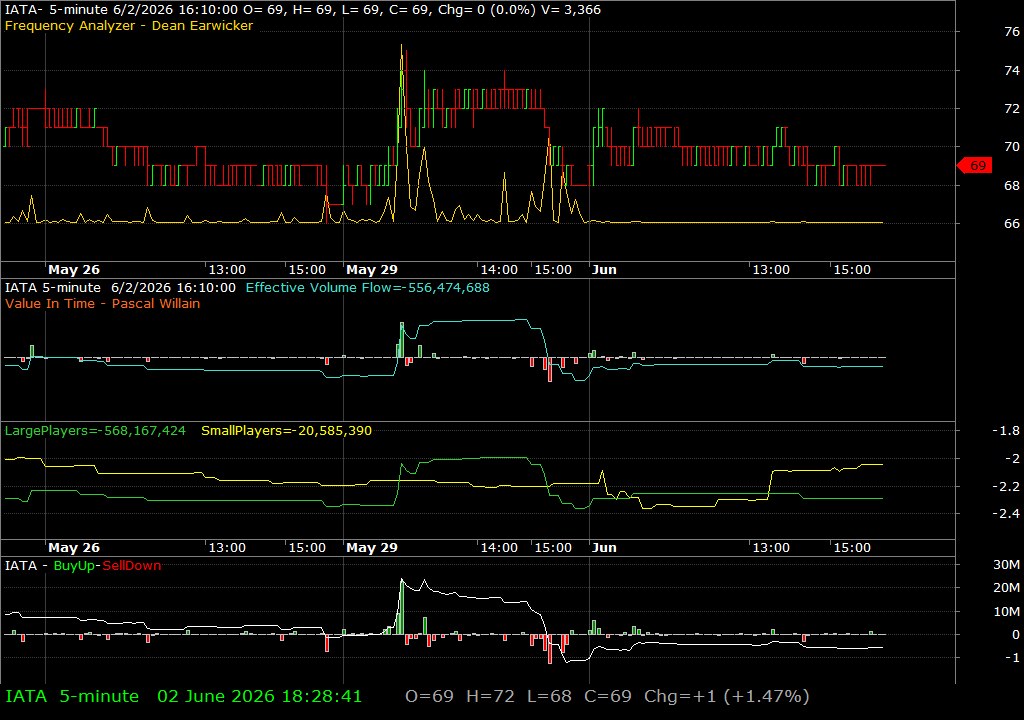Click the 'May 26' date label on top axis
This screenshot has width=1024, height=720.
74,269
